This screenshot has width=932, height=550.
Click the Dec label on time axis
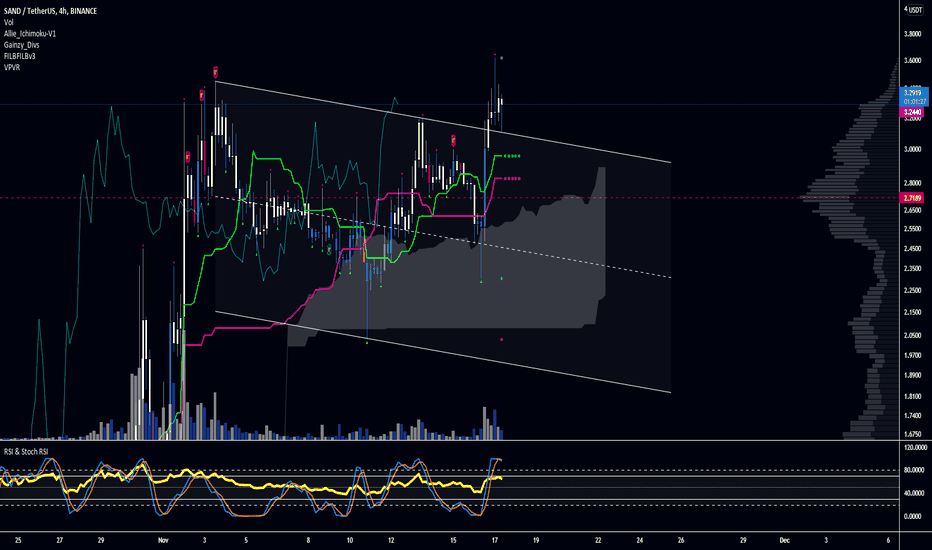click(785, 540)
